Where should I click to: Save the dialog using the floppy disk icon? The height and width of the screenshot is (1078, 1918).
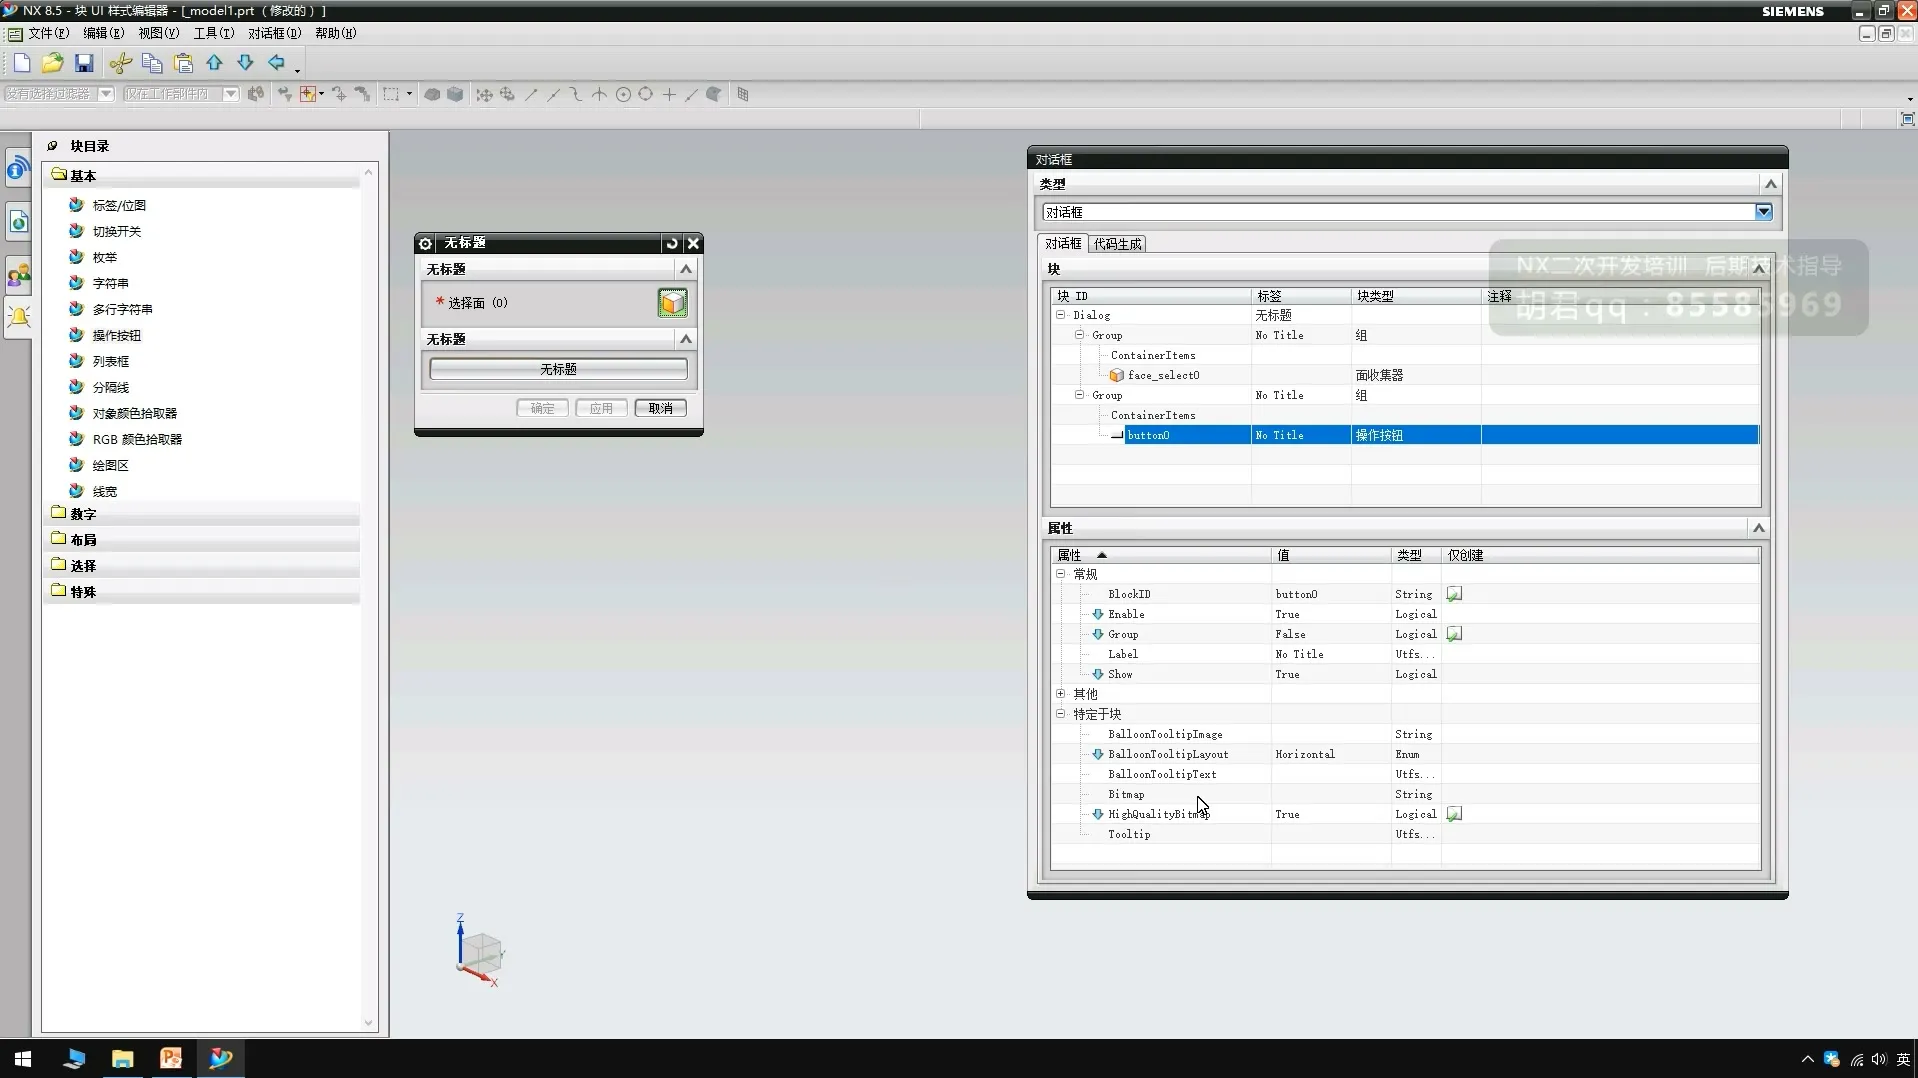tap(84, 63)
